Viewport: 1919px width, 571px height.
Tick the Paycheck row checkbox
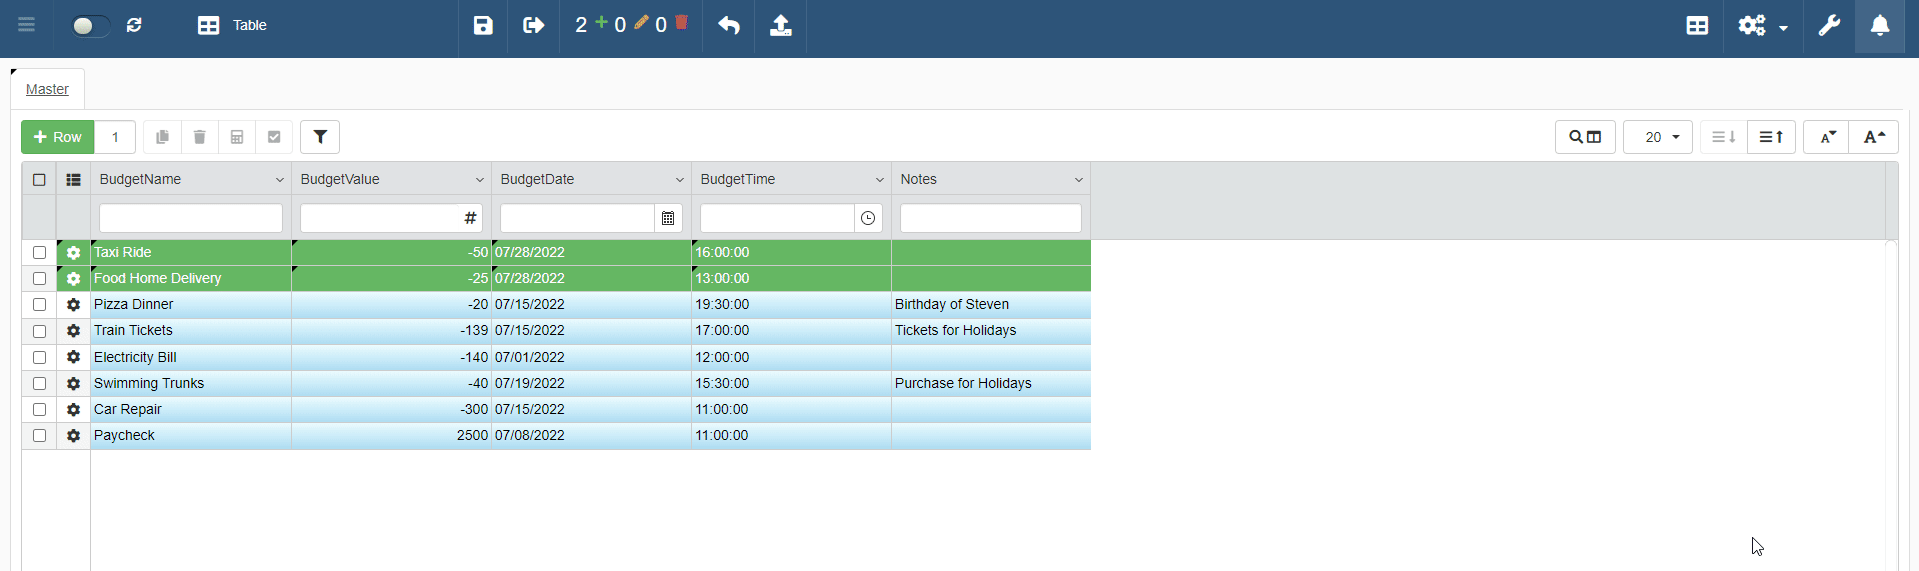[40, 436]
